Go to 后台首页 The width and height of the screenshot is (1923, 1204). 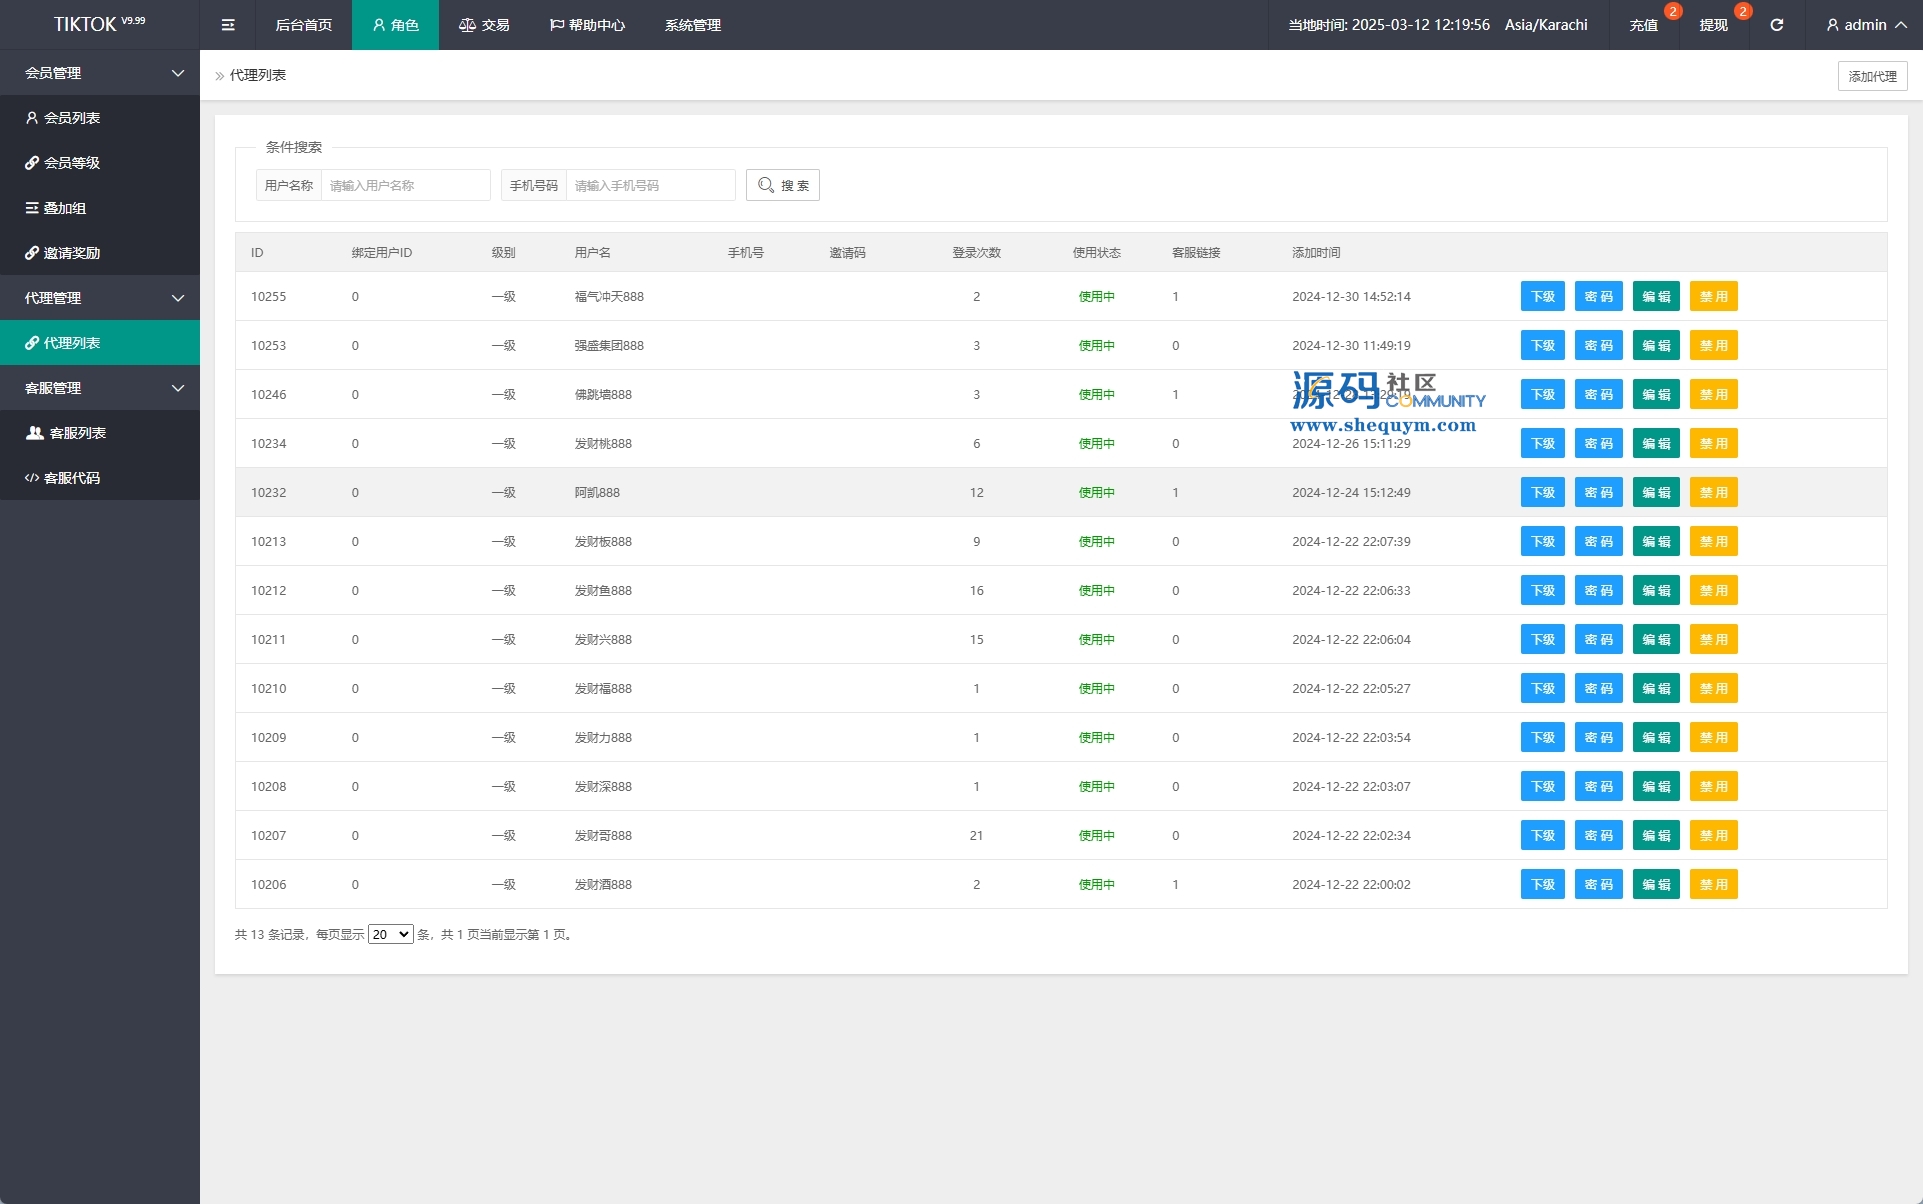click(304, 25)
